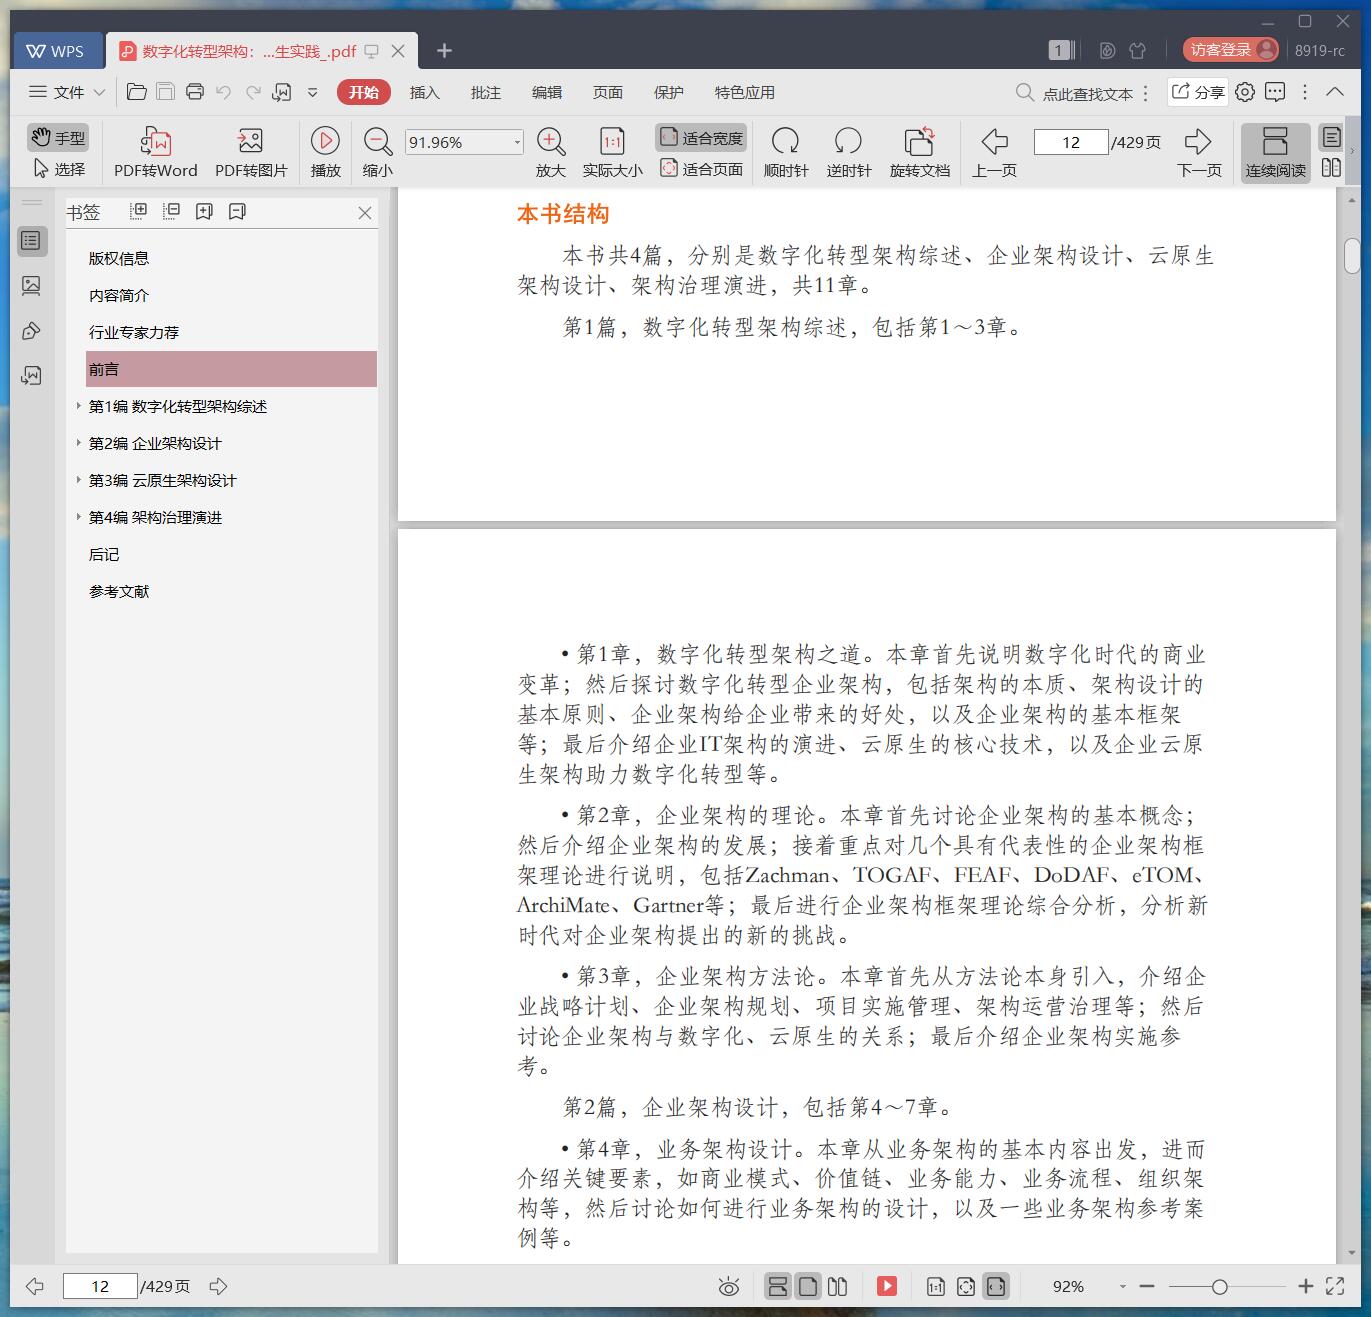Screen dimensions: 1371x1317
Task: Click 旋转文档 rotate document tool
Action: (x=920, y=152)
